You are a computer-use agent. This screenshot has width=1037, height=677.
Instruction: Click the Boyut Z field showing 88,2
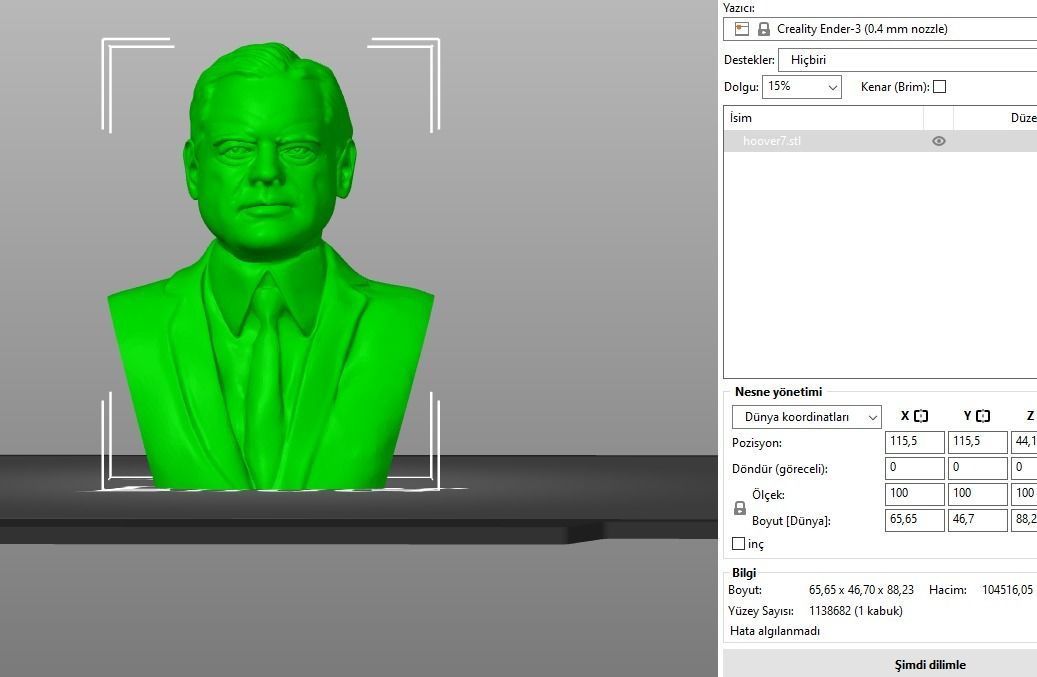(1024, 520)
